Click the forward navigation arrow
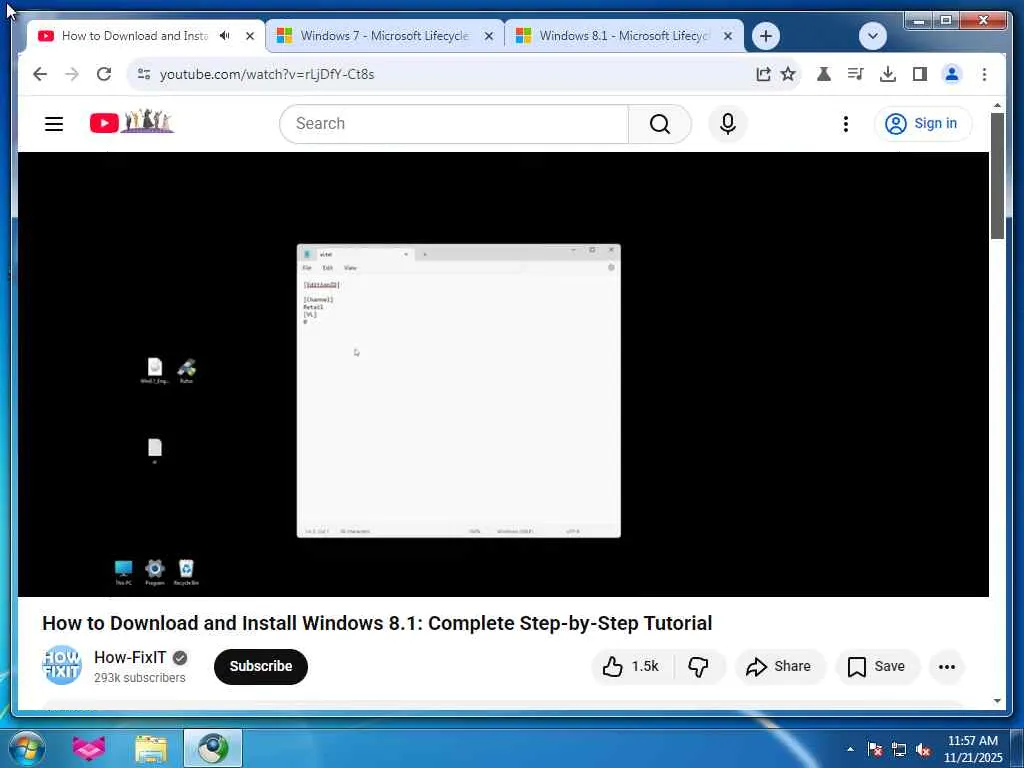The height and width of the screenshot is (768, 1024). (x=72, y=74)
